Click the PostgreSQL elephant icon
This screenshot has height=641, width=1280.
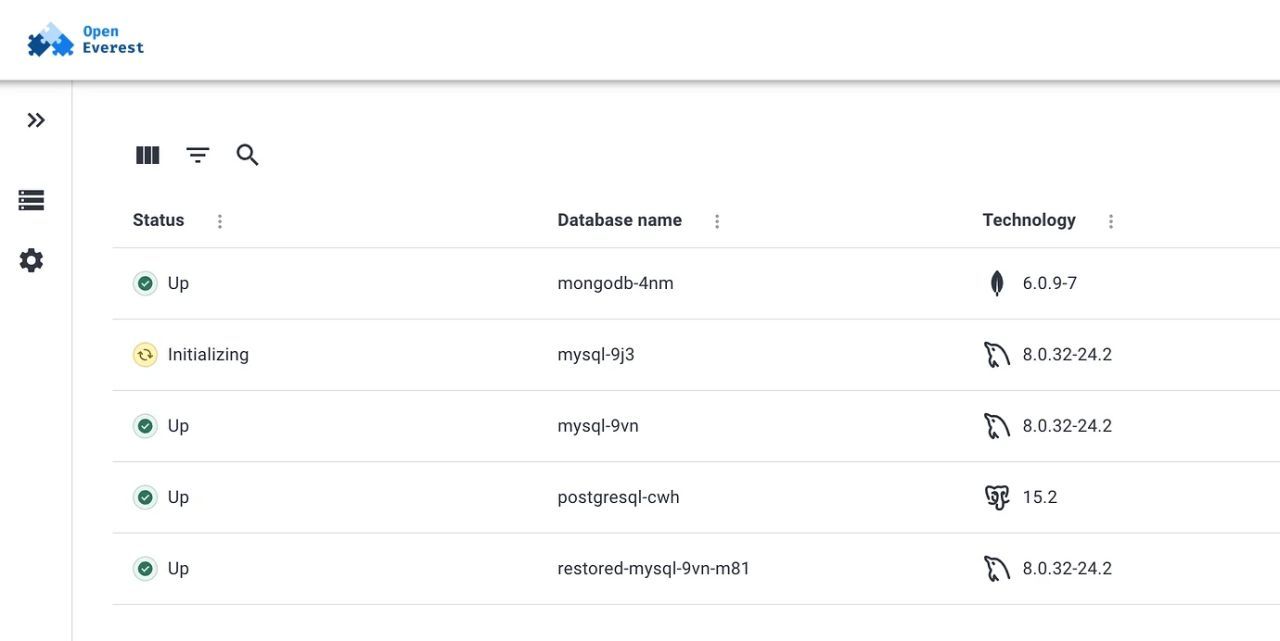(997, 497)
